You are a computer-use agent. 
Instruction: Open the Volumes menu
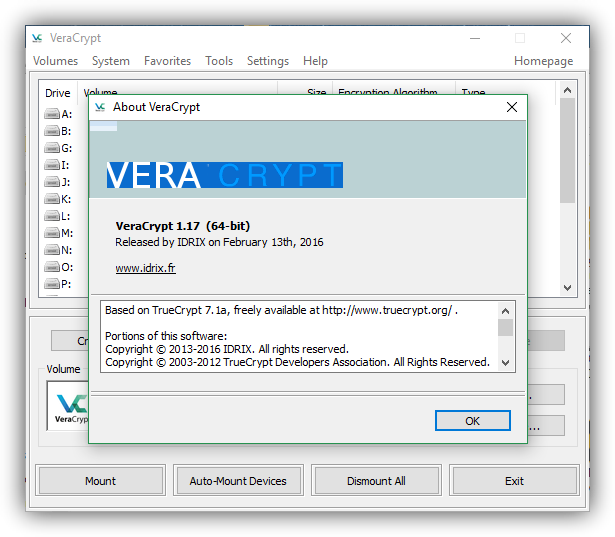(x=55, y=61)
